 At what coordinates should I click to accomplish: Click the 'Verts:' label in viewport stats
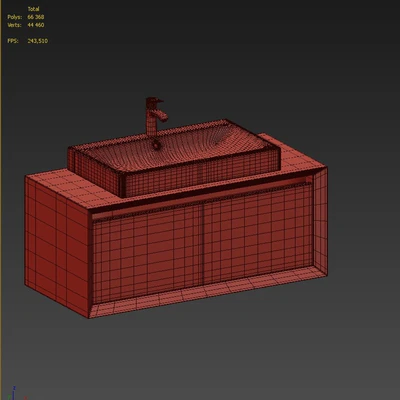coord(14,25)
